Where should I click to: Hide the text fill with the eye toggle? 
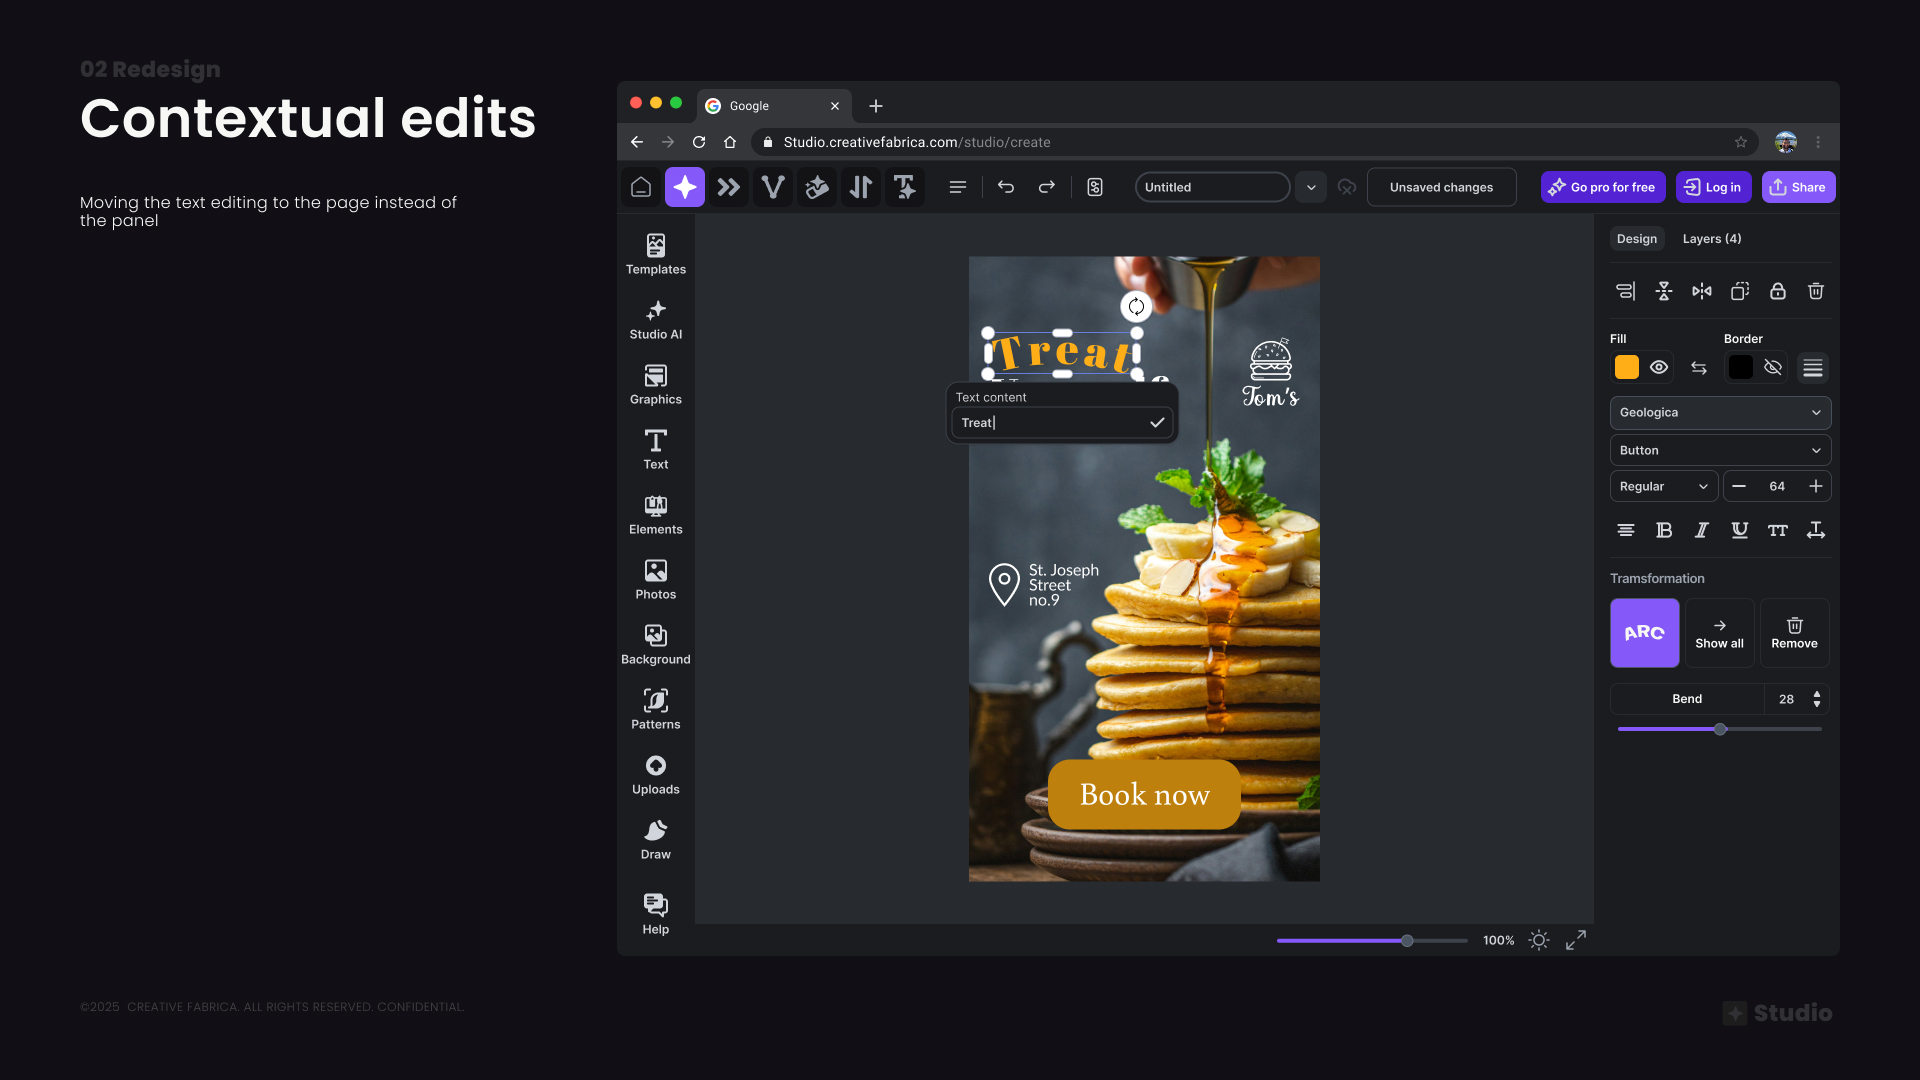[1659, 367]
